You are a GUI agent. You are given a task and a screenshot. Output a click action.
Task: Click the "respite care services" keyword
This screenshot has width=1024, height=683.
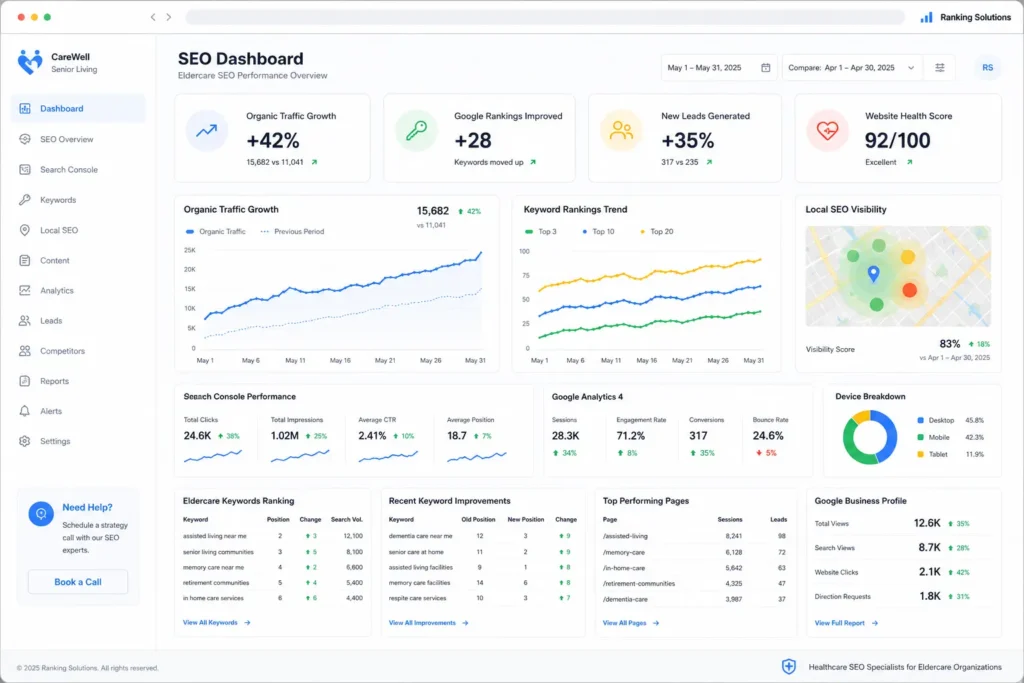click(x=418, y=598)
